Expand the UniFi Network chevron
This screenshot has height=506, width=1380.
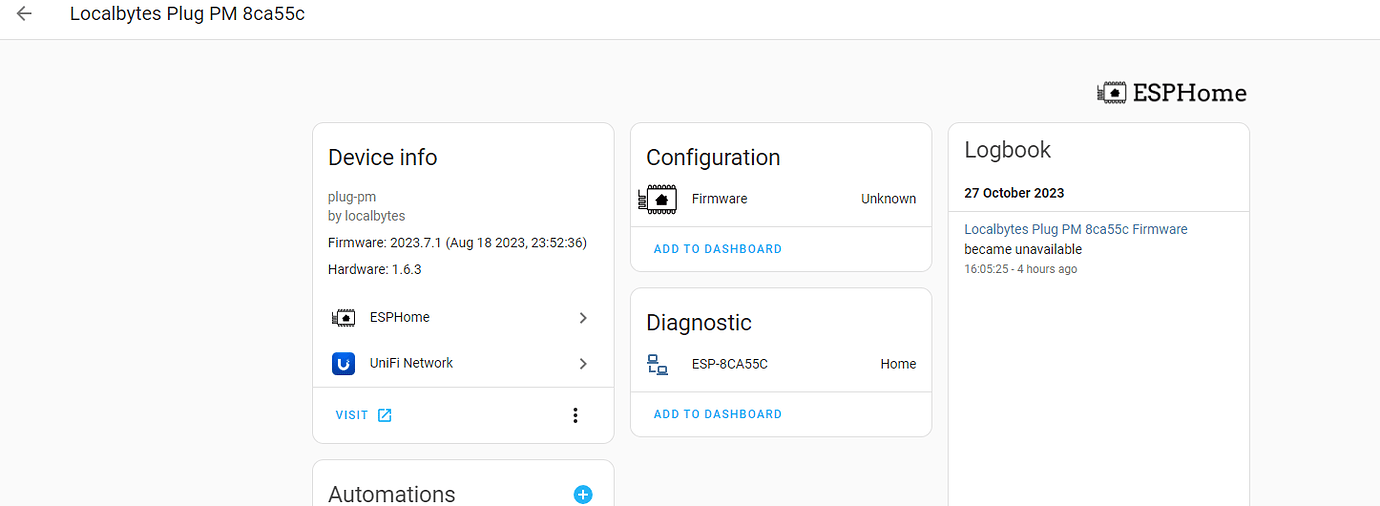click(x=583, y=364)
